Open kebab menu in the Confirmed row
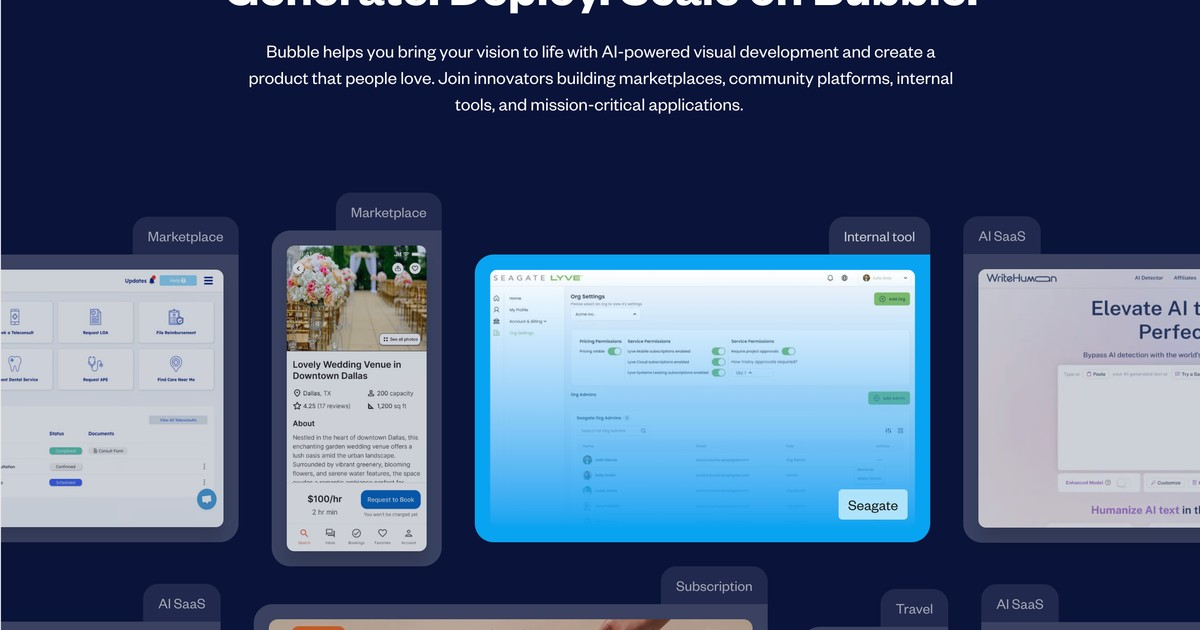Screen dimensions: 1200x630 (x=204, y=467)
